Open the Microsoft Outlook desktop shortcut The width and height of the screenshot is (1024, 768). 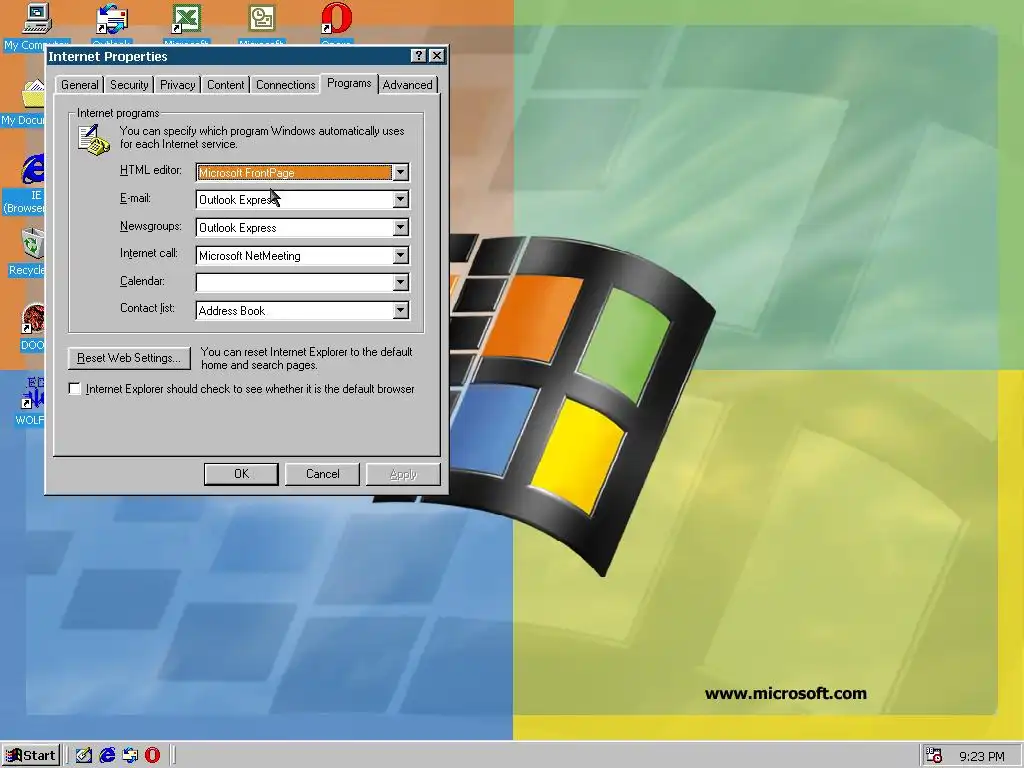click(x=261, y=20)
